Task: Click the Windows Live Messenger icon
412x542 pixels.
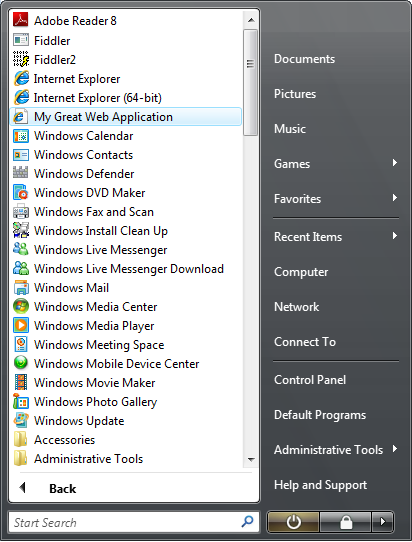Action: pos(20,249)
